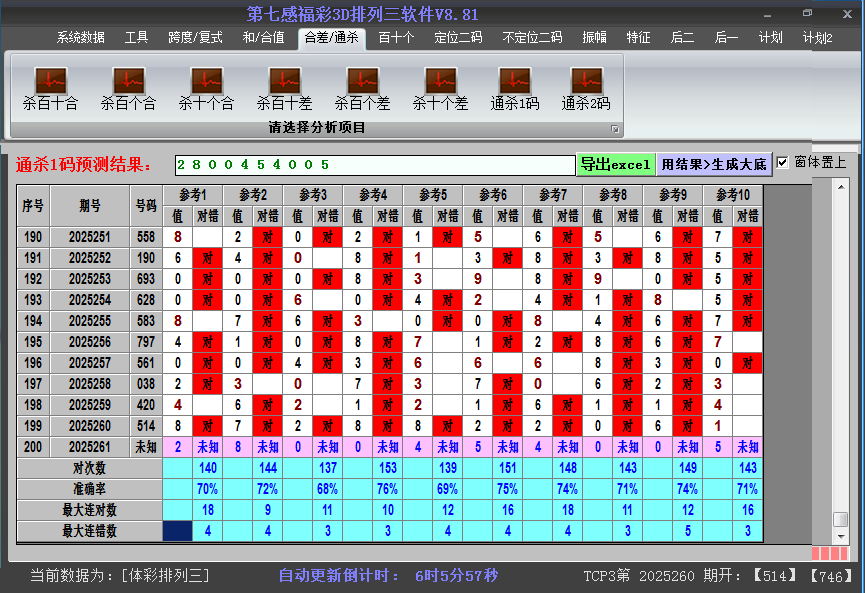The height and width of the screenshot is (593, 865).
Task: Switch to the 定位二码 tab
Action: (x=458, y=38)
